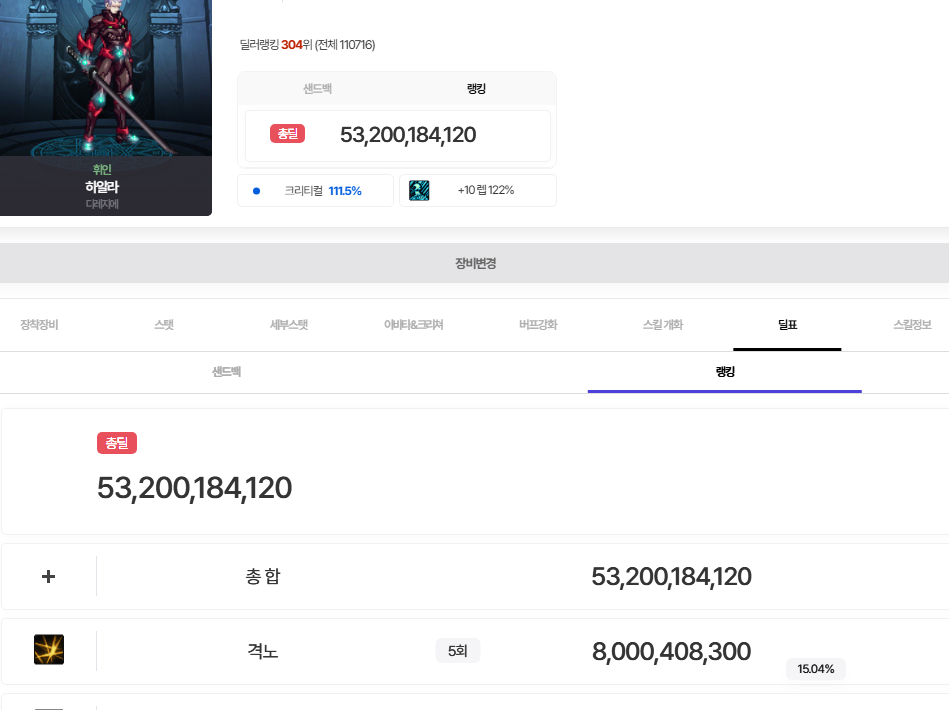
Task: Click the +10 렙 skill icon
Action: [419, 190]
